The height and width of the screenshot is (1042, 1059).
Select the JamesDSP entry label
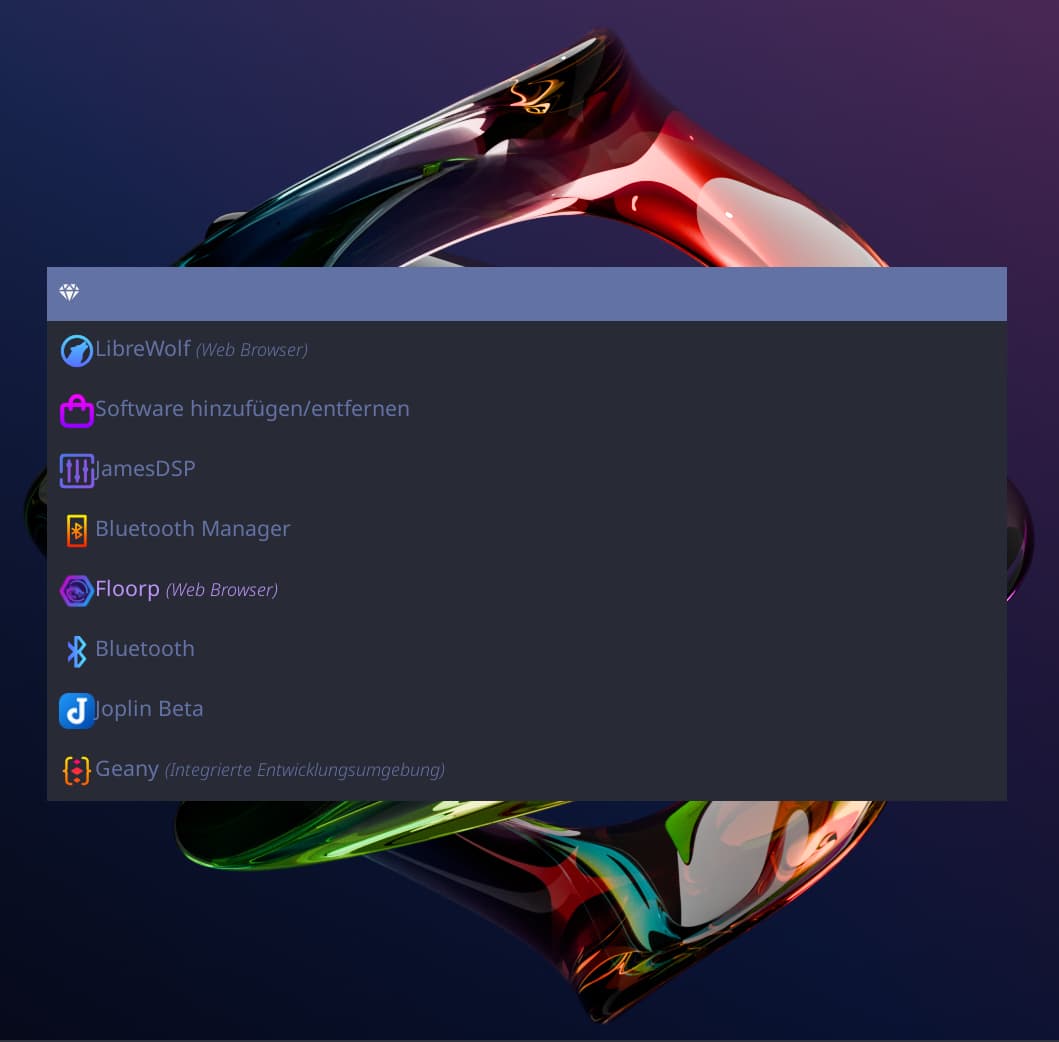click(145, 469)
